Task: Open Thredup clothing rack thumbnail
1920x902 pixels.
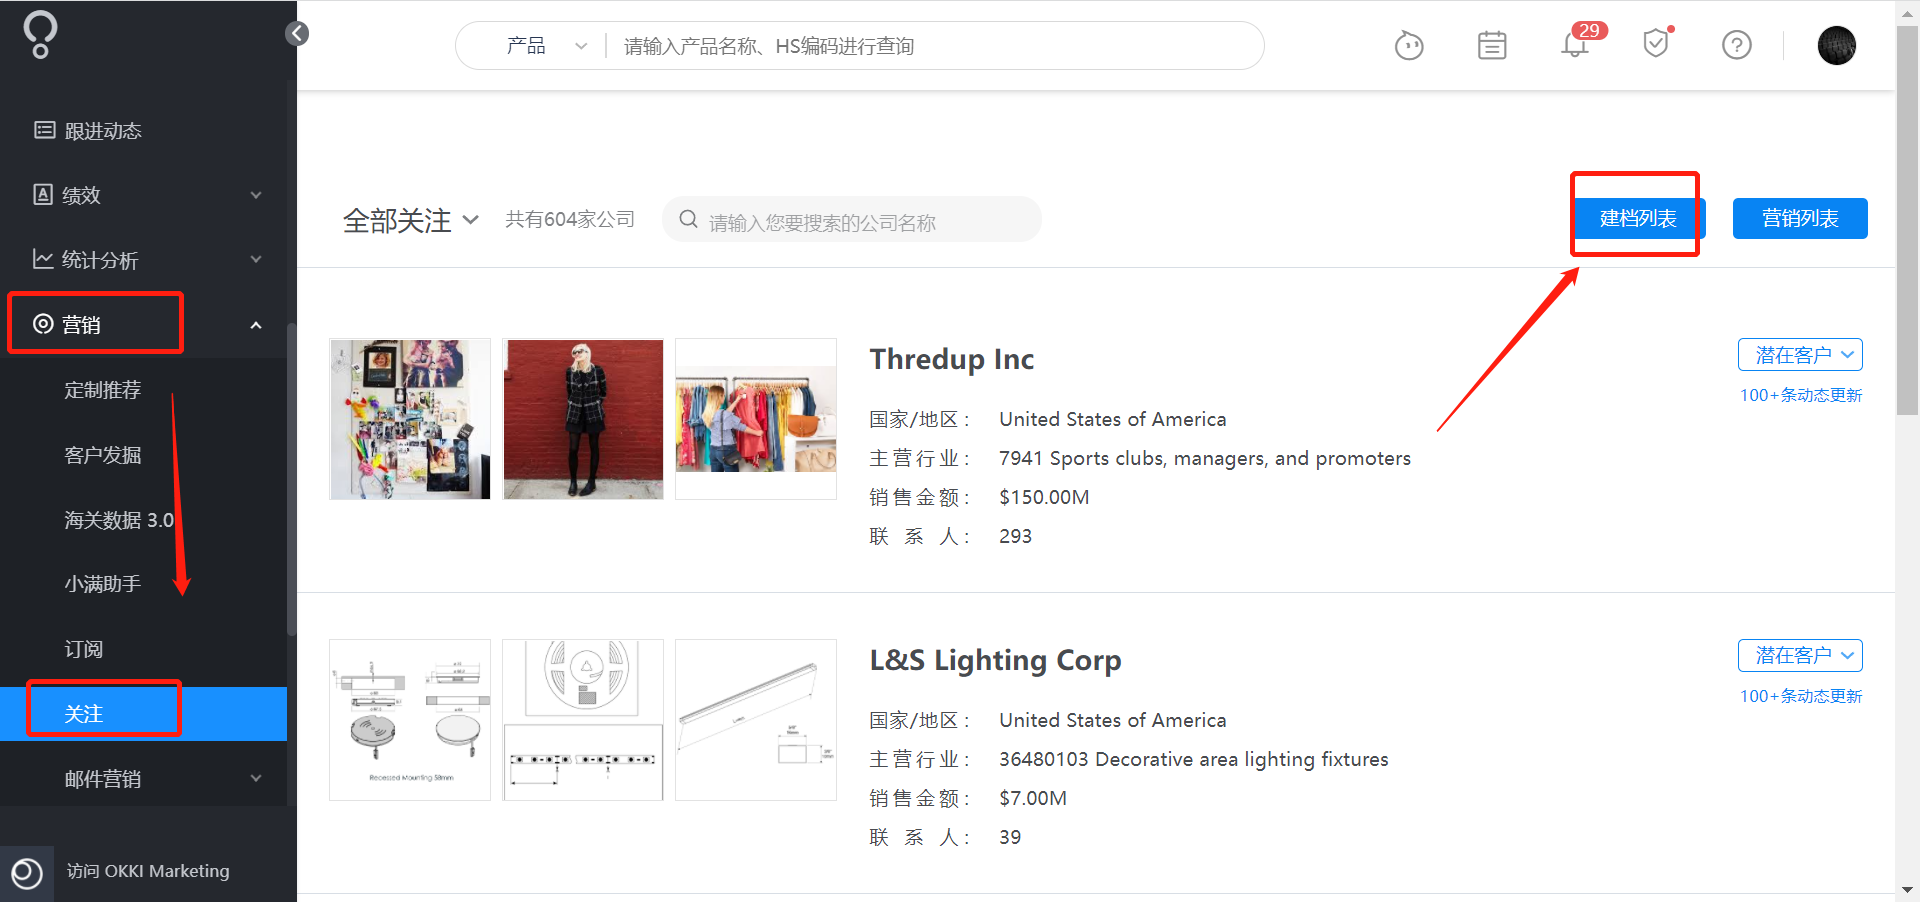Action: [x=756, y=419]
